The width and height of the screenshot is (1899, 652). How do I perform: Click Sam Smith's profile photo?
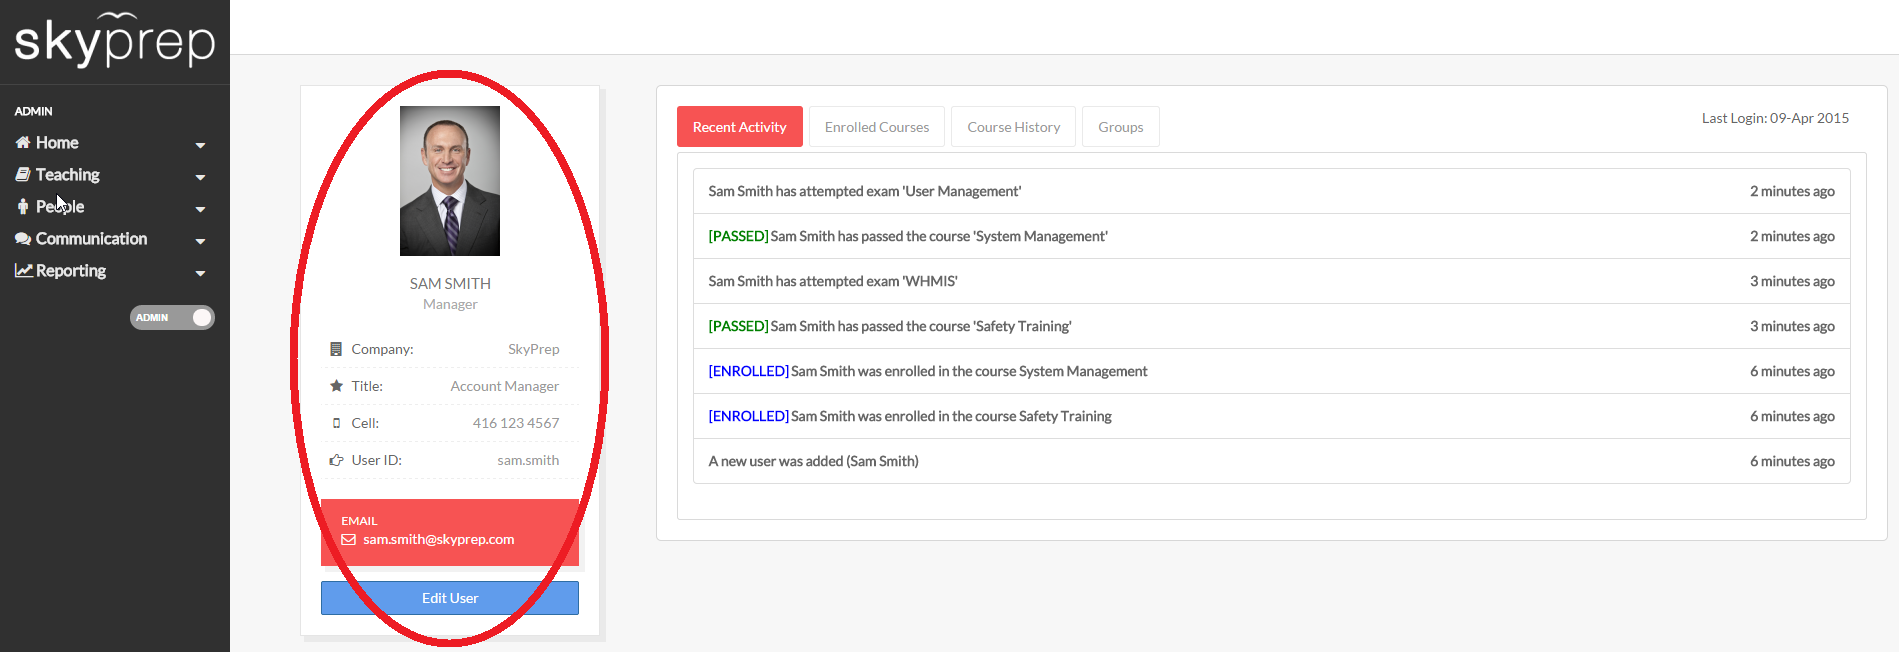[450, 181]
